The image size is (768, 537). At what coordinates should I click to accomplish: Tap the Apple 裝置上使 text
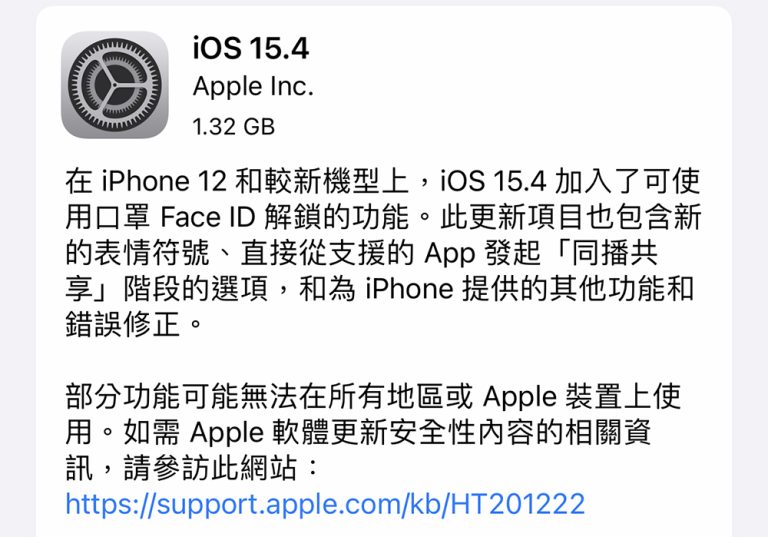point(582,397)
